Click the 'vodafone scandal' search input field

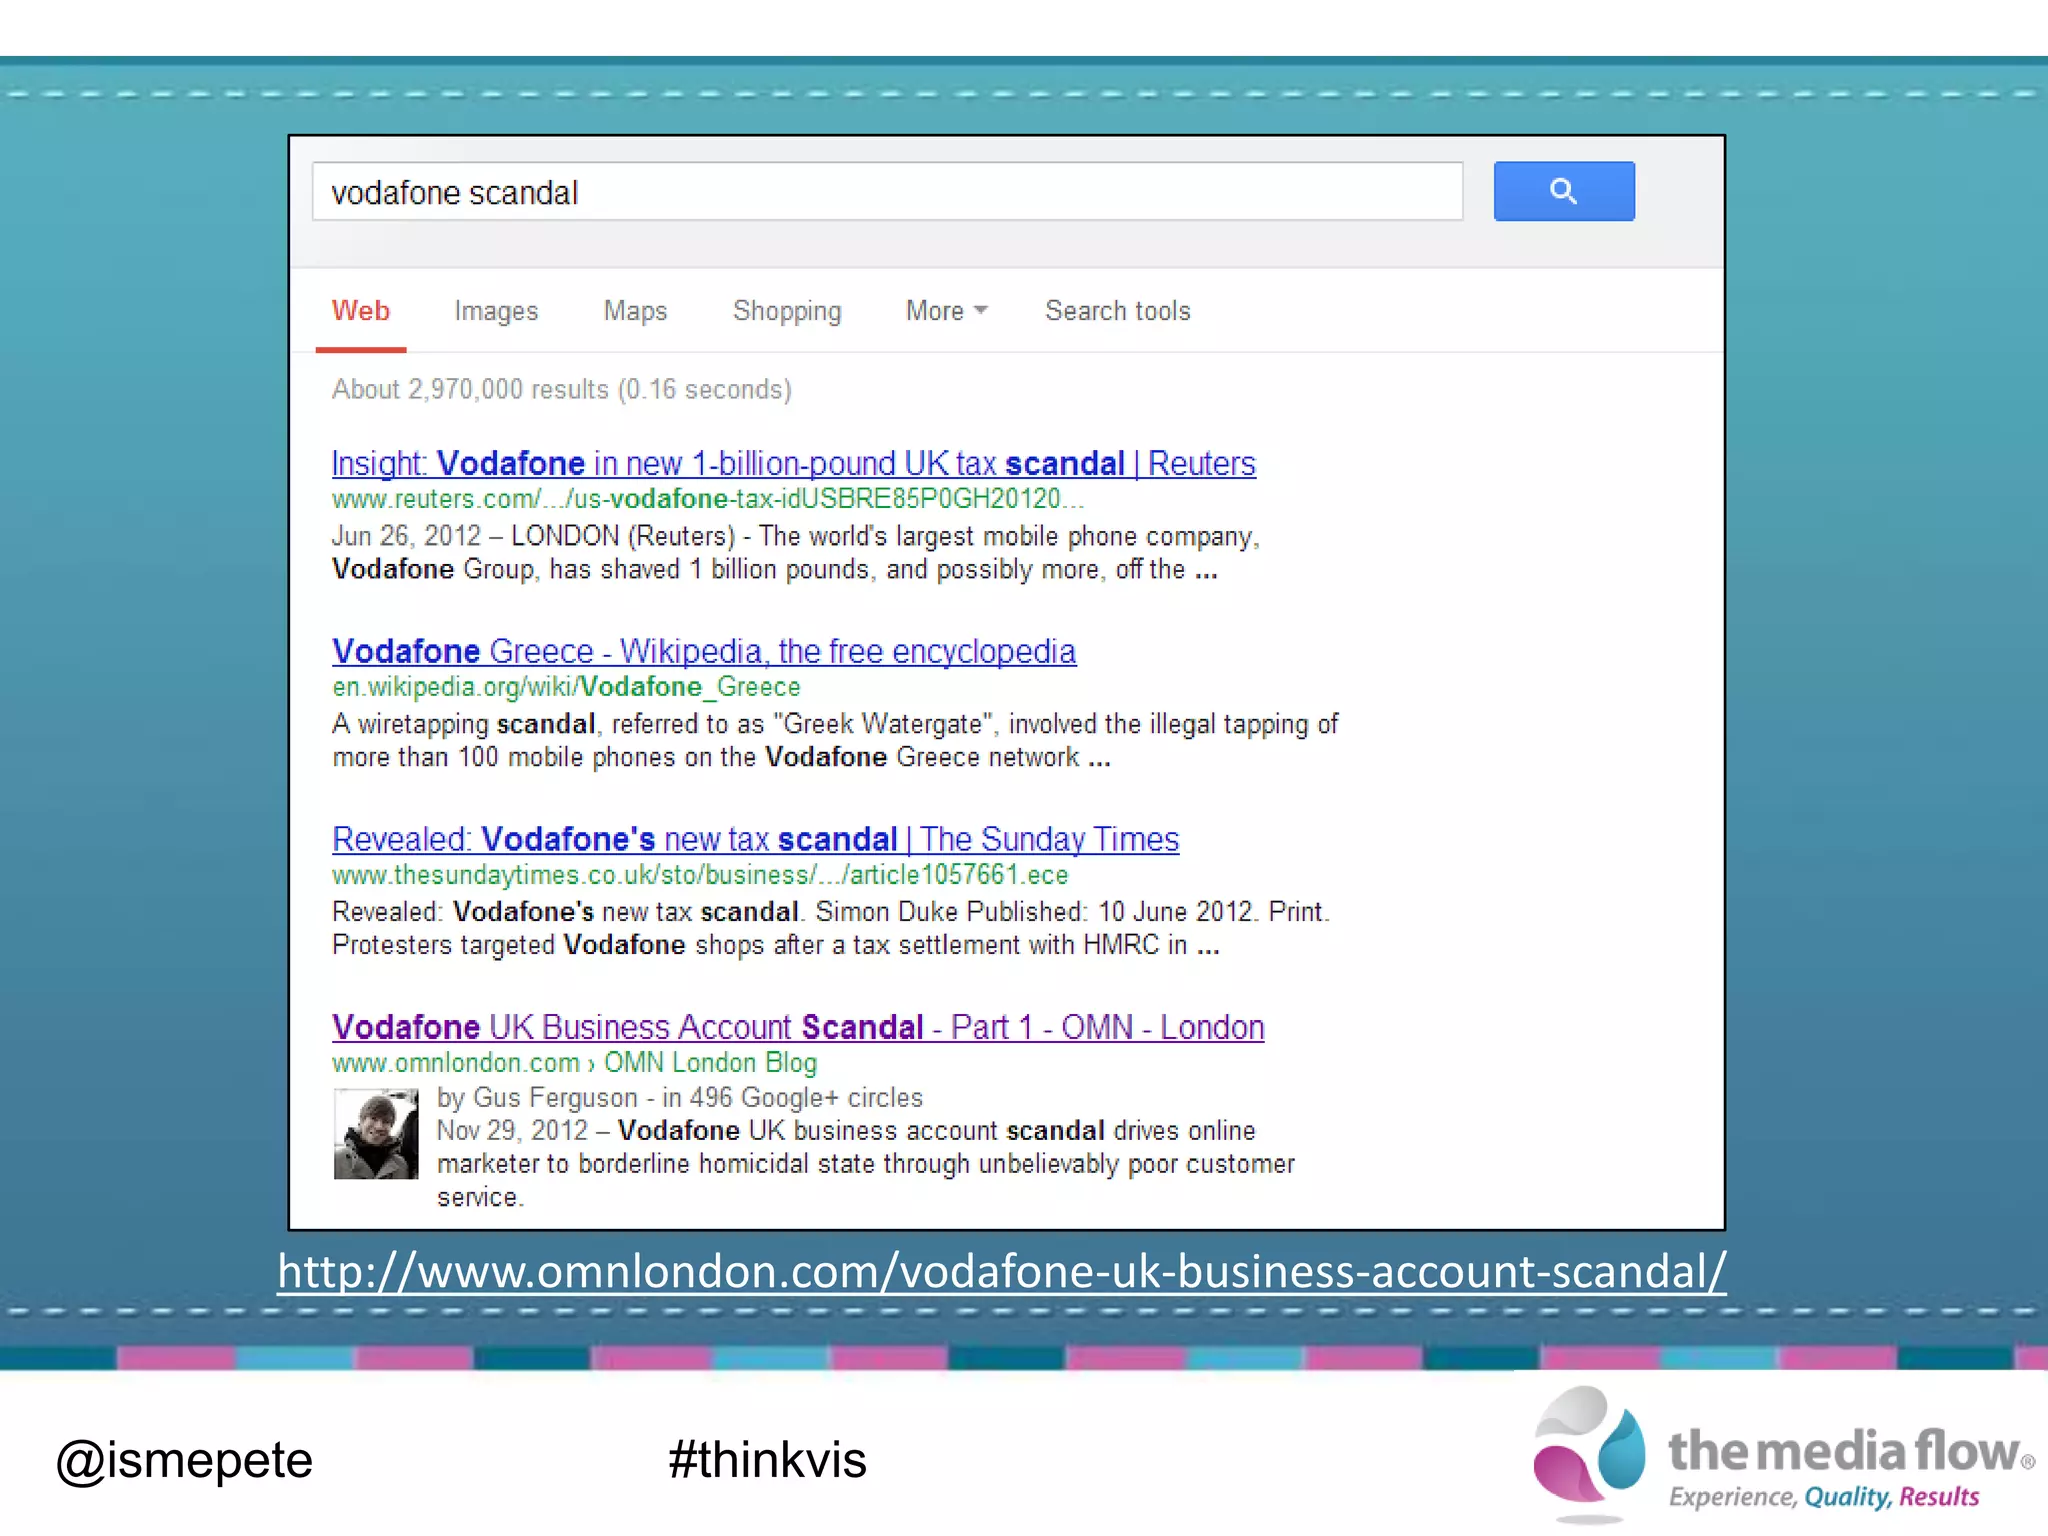tap(887, 191)
